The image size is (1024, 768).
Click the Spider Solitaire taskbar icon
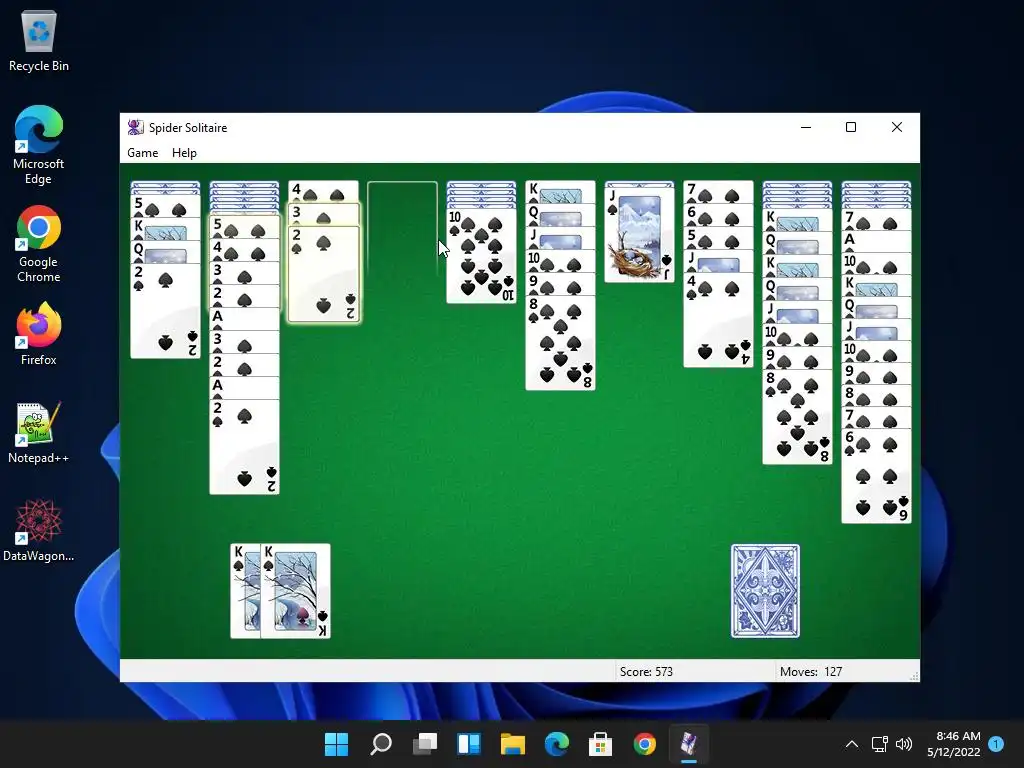tap(688, 744)
